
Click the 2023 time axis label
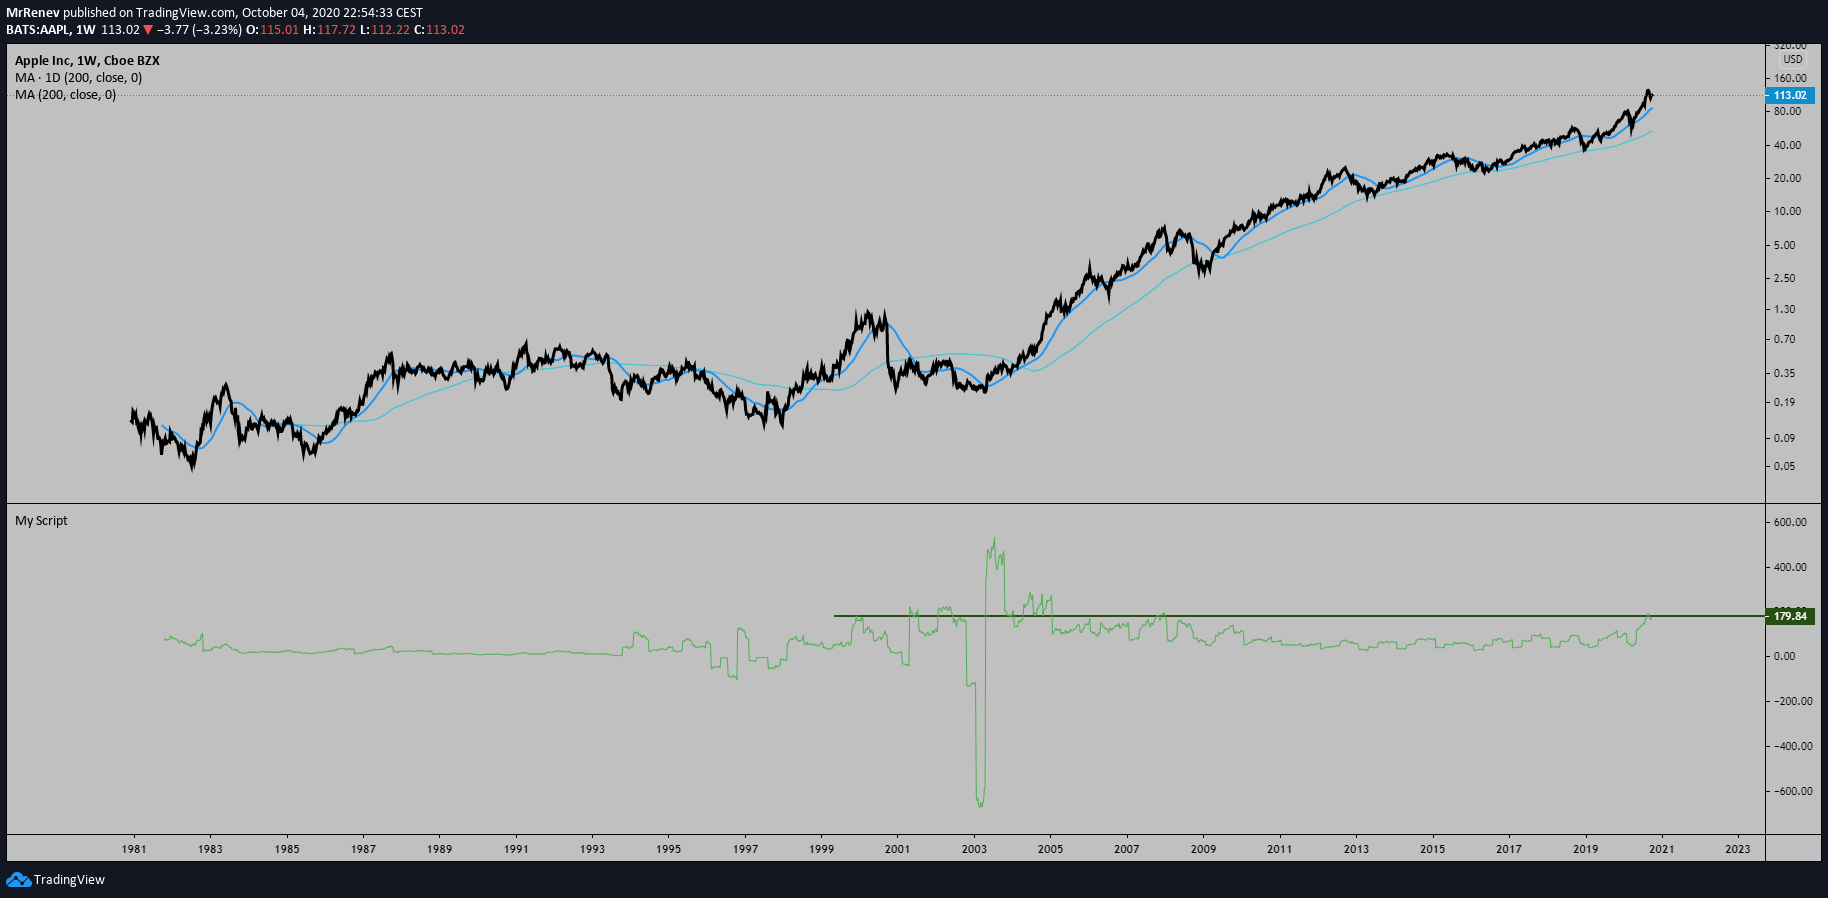1738,849
